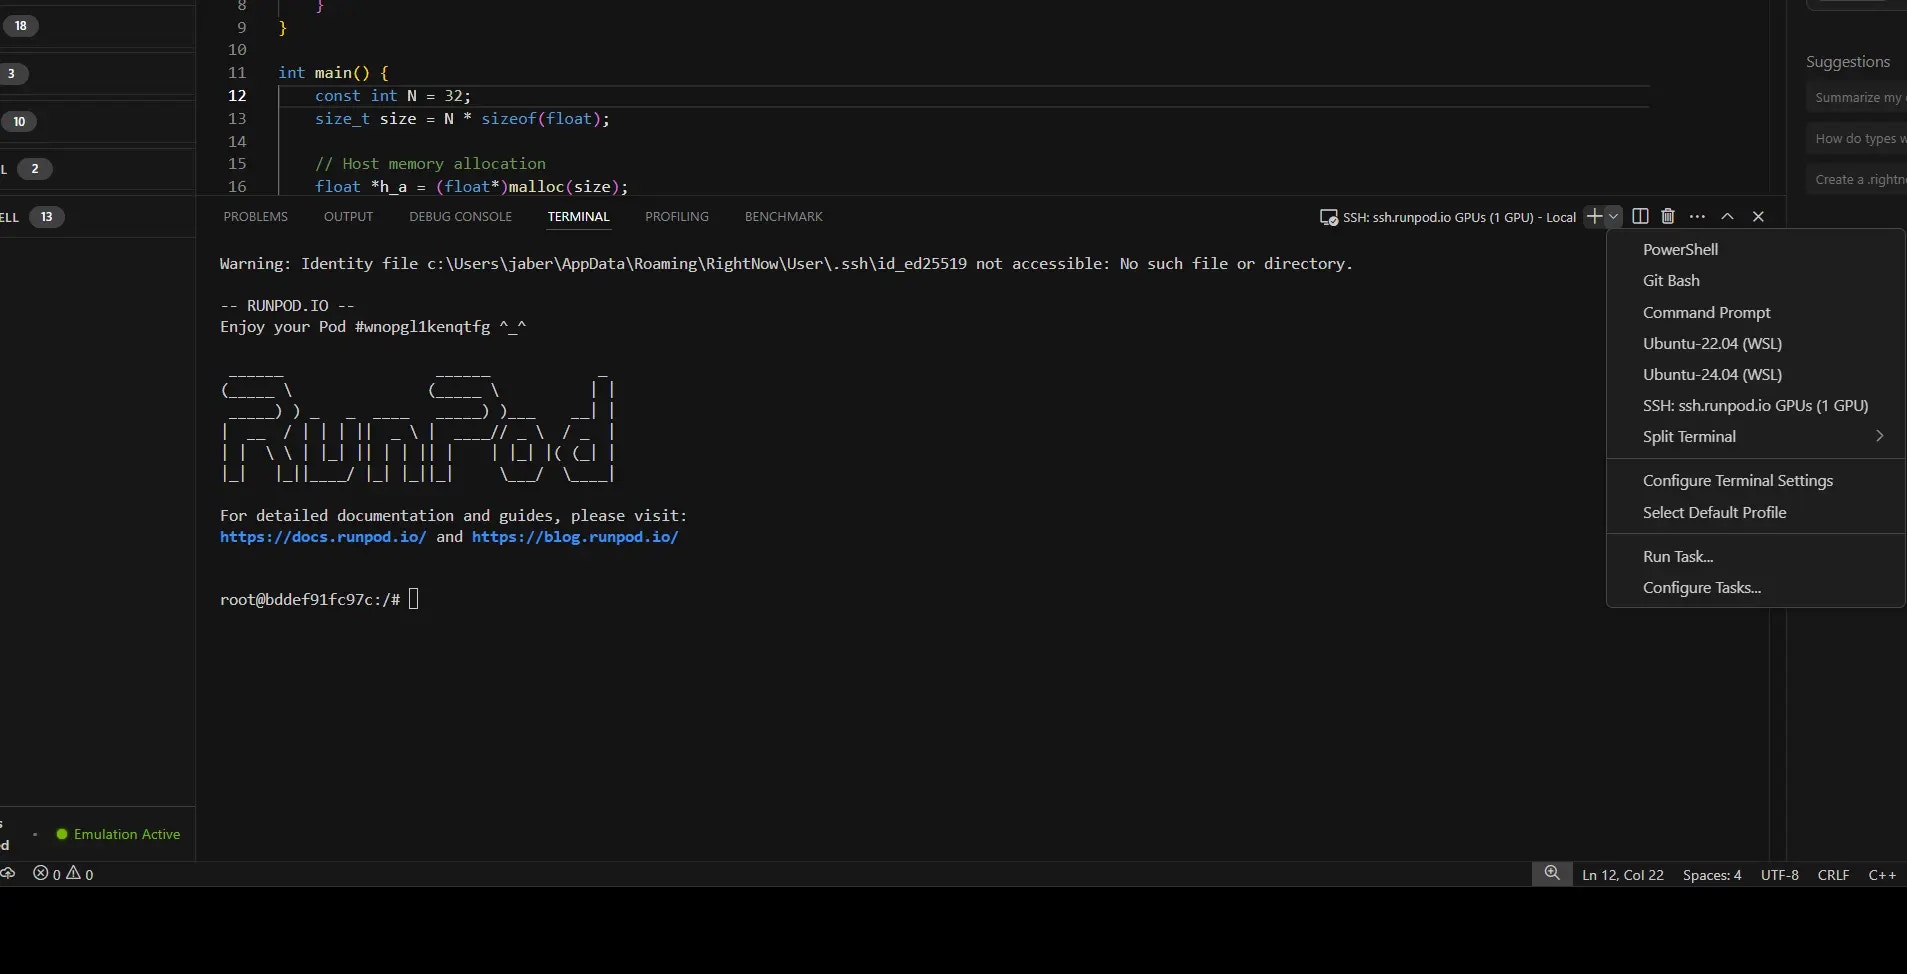Switch to the BENCHMARK tab
This screenshot has height=974, width=1907.
click(x=784, y=216)
